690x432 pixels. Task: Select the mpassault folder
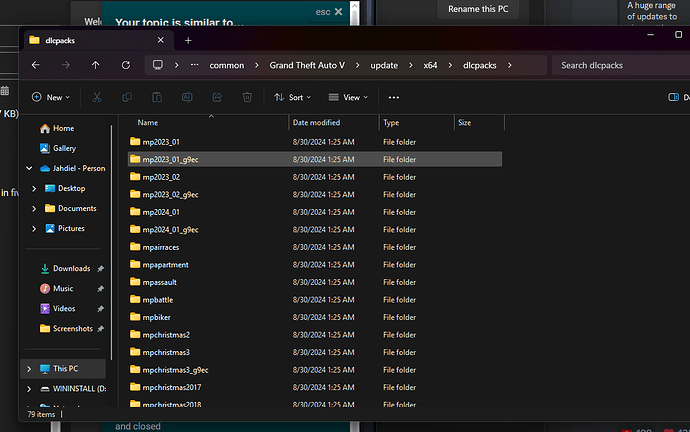pyautogui.click(x=315, y=282)
